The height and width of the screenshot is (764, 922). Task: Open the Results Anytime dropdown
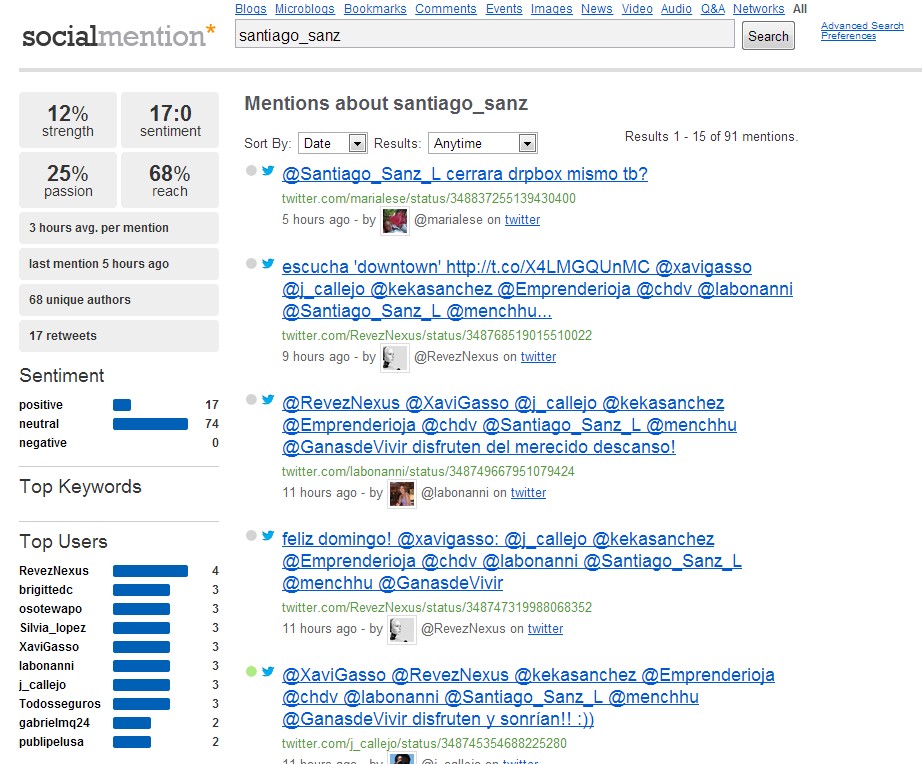coord(483,143)
